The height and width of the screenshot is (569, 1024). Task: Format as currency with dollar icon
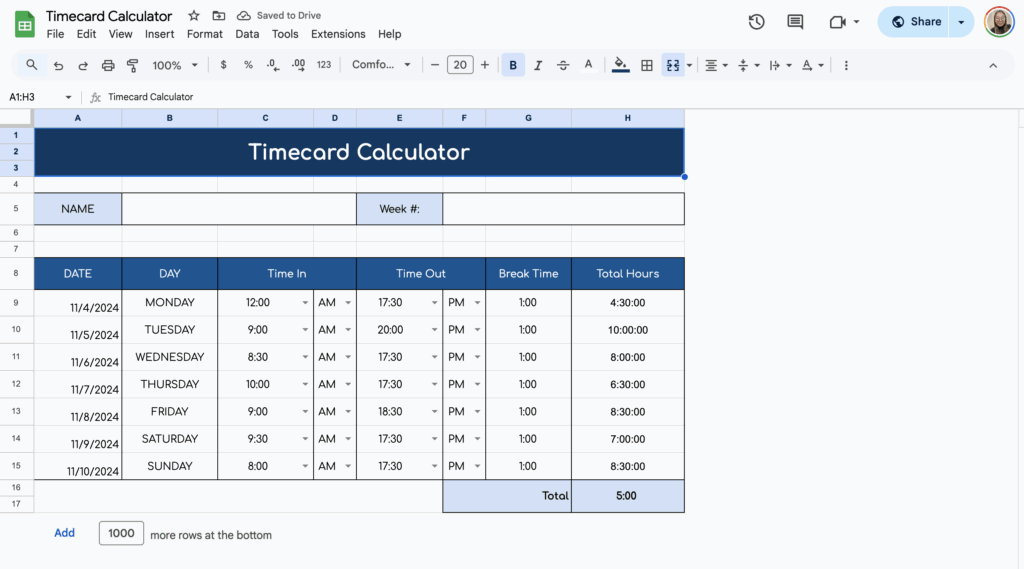tap(223, 65)
